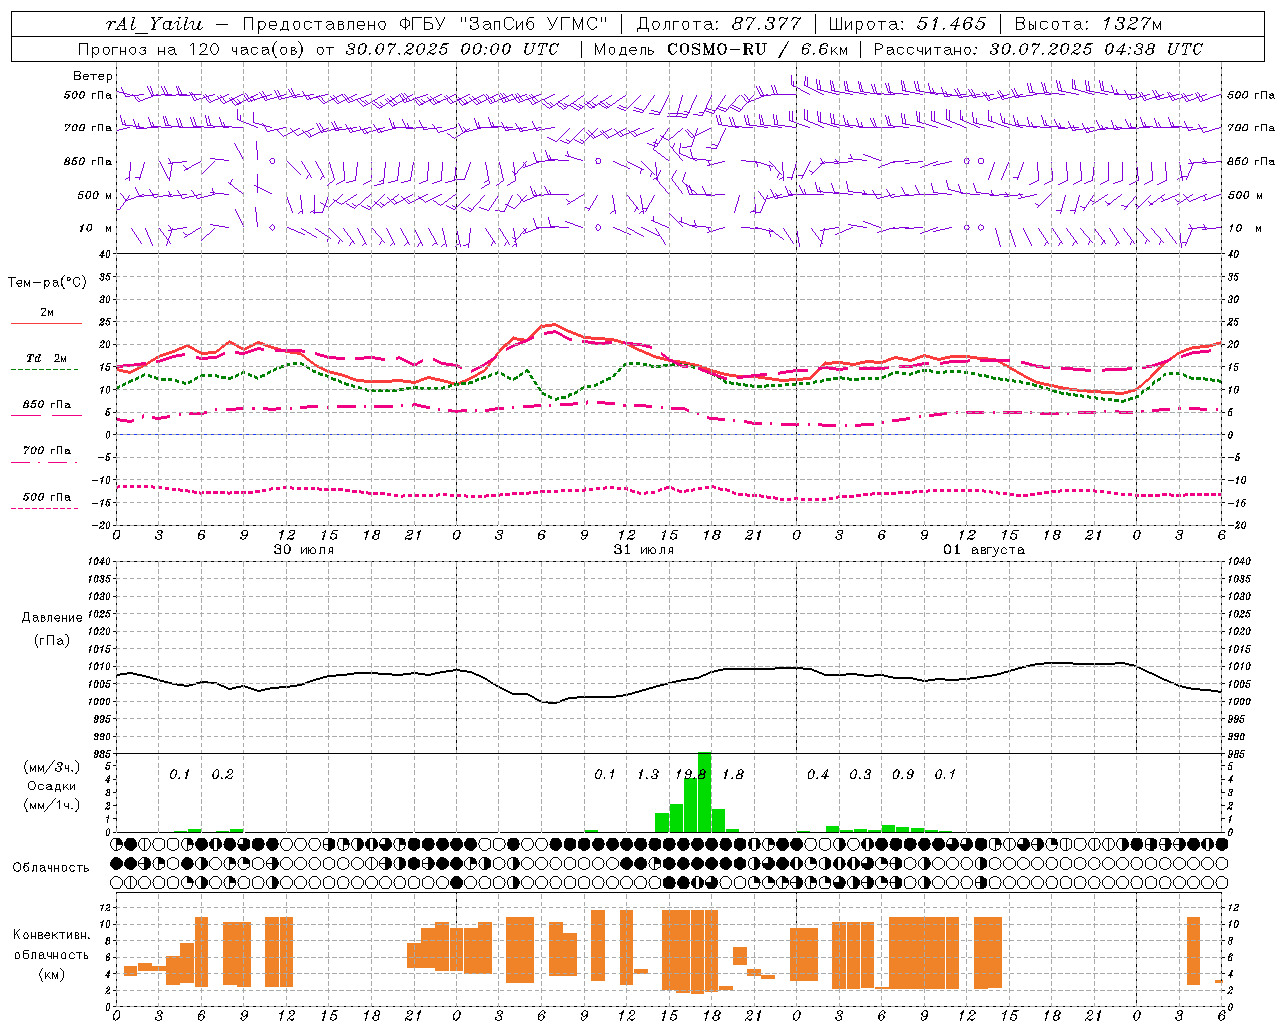Click the 500 гПа temperature legend entry
Screen dimensions: 1280x1024
pos(47,497)
